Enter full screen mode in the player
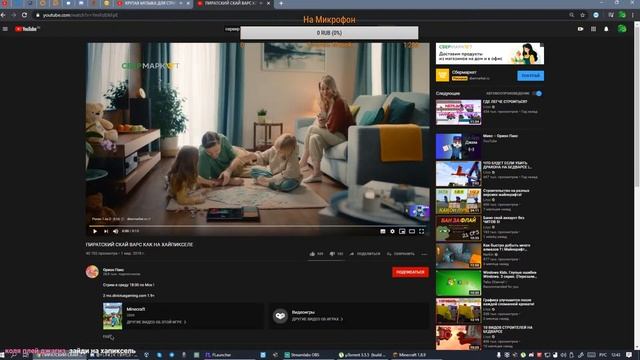This screenshot has width=640, height=360. click(x=422, y=231)
